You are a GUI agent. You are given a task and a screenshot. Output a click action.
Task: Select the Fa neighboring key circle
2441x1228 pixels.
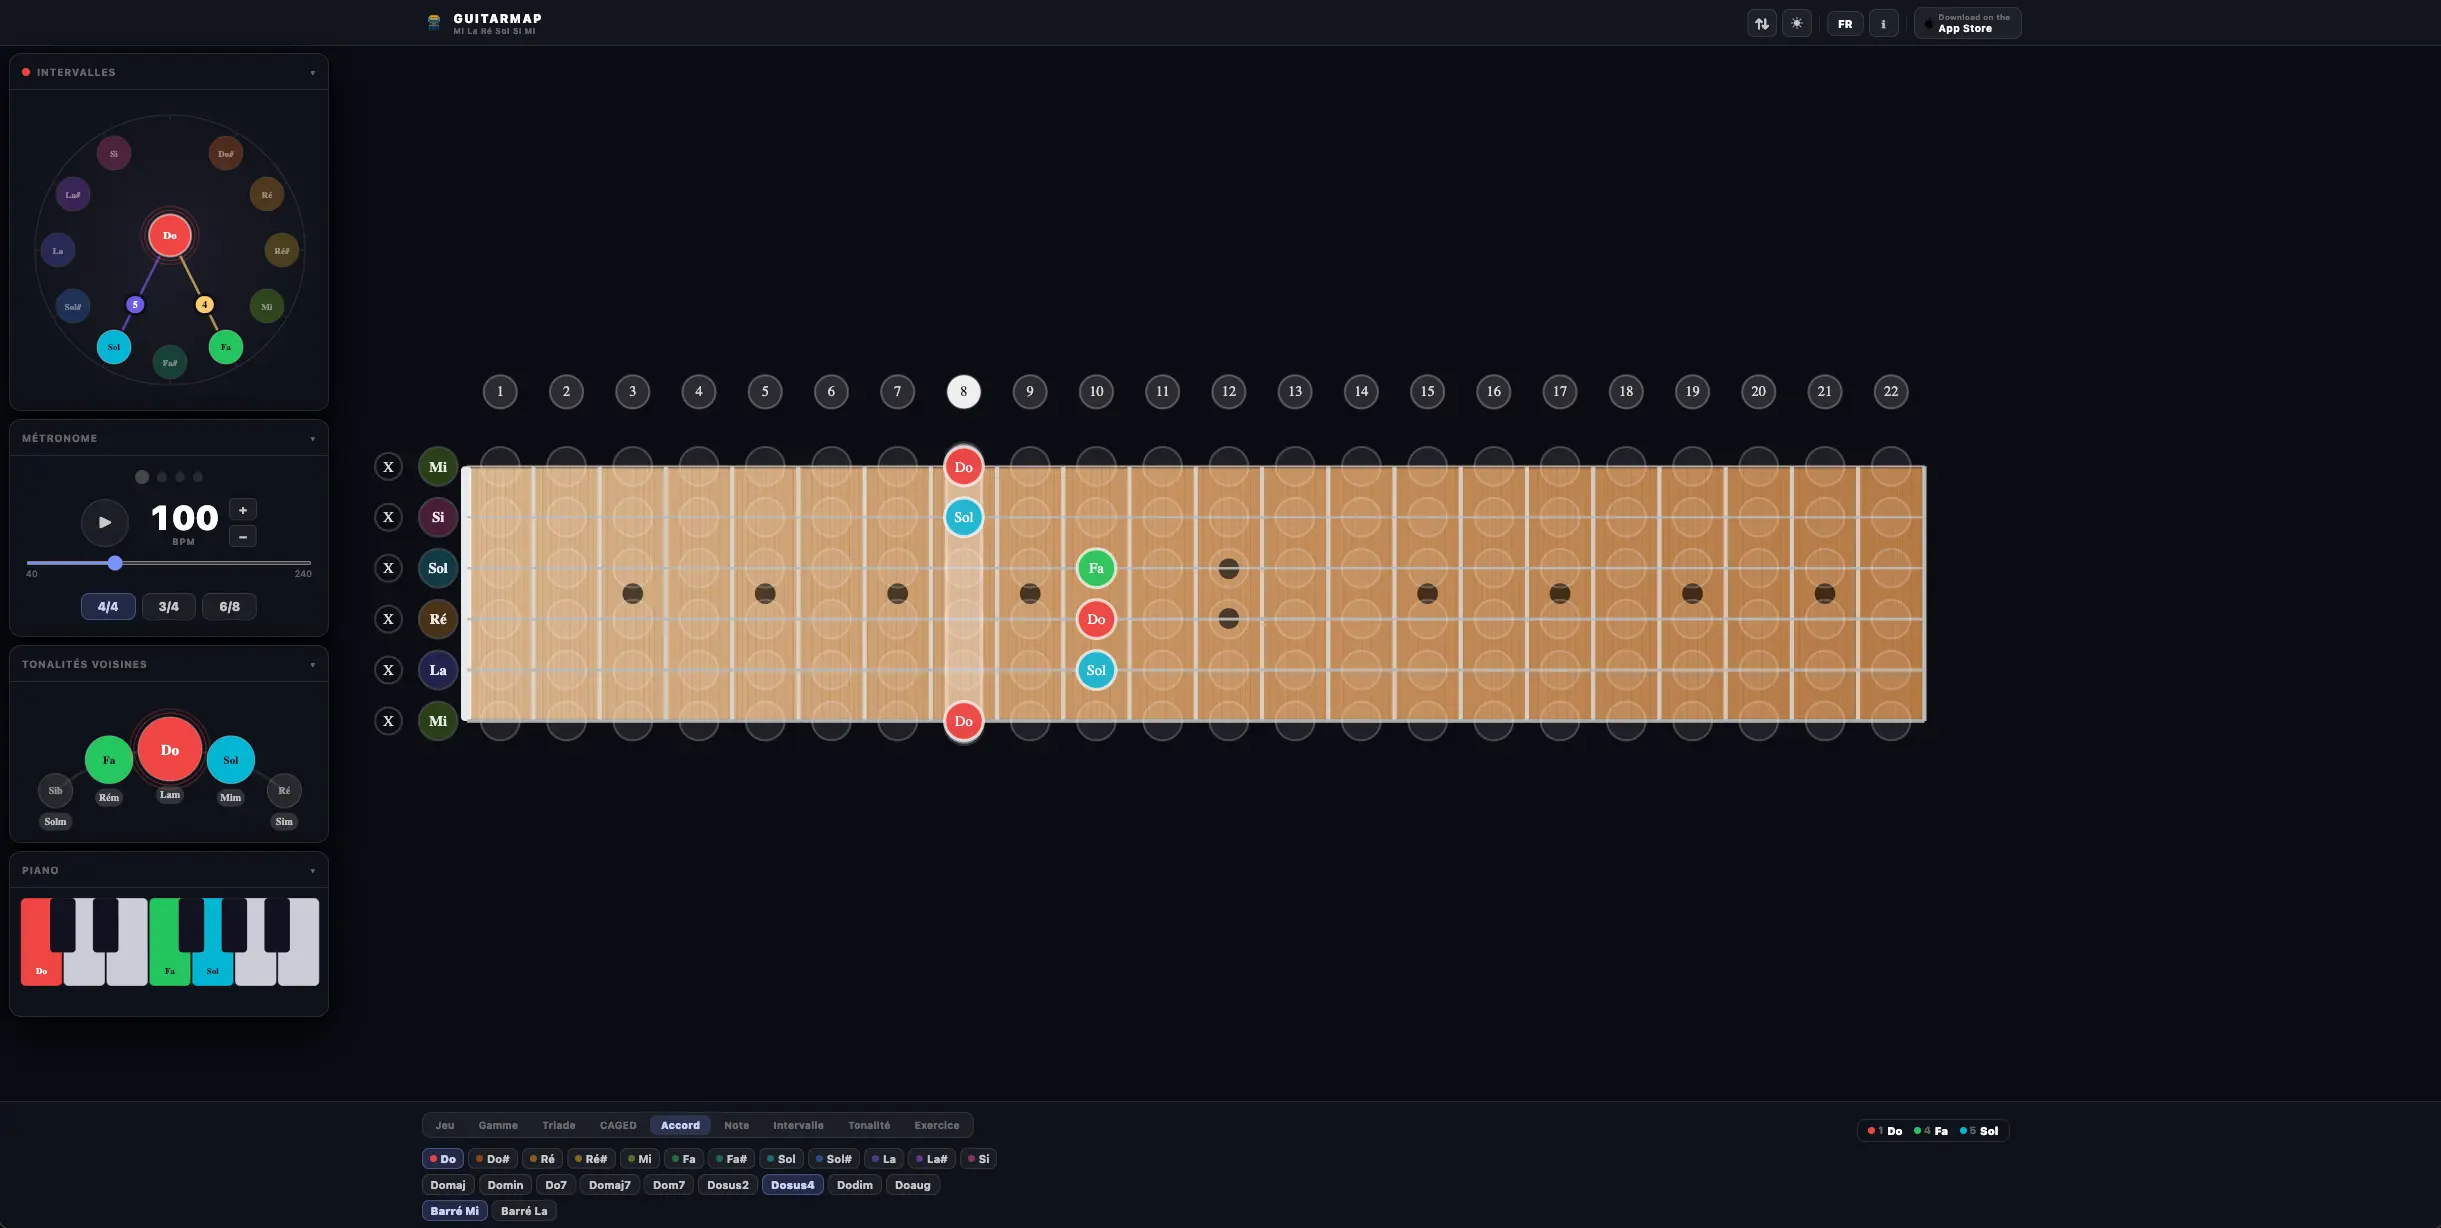click(x=109, y=760)
